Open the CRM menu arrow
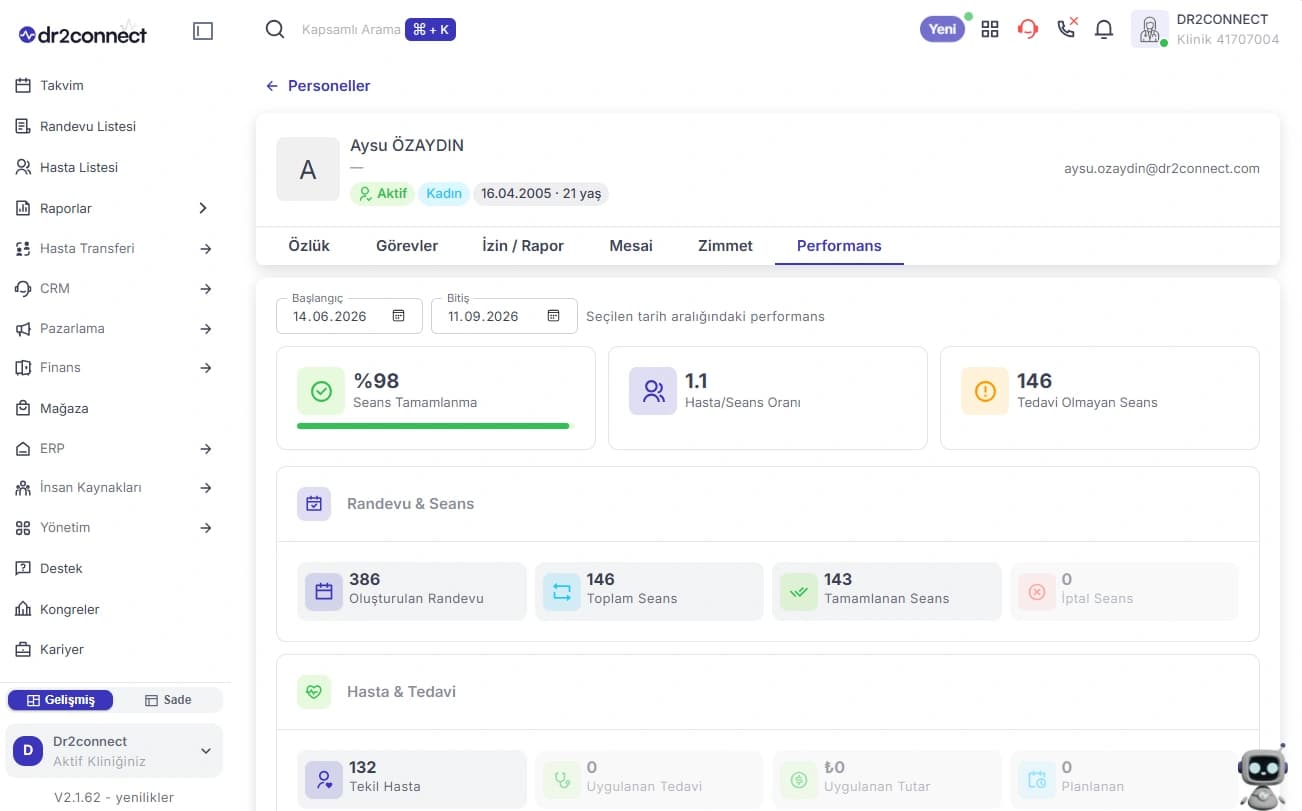 (205, 289)
